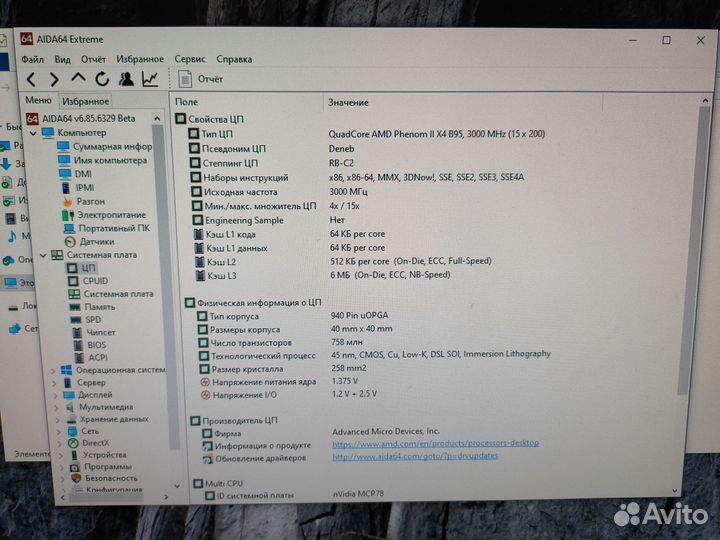Image resolution: width=720 pixels, height=540 pixels.
Task: Click the IPMI icon in the tree
Action: 67,187
